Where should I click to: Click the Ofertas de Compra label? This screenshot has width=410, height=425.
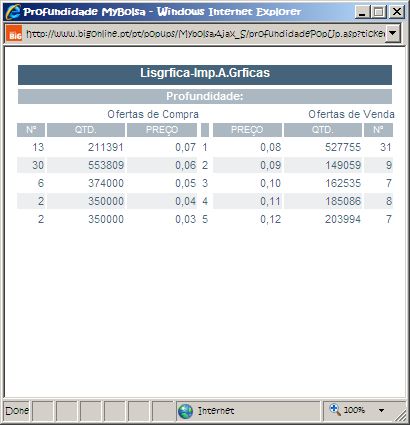(153, 114)
